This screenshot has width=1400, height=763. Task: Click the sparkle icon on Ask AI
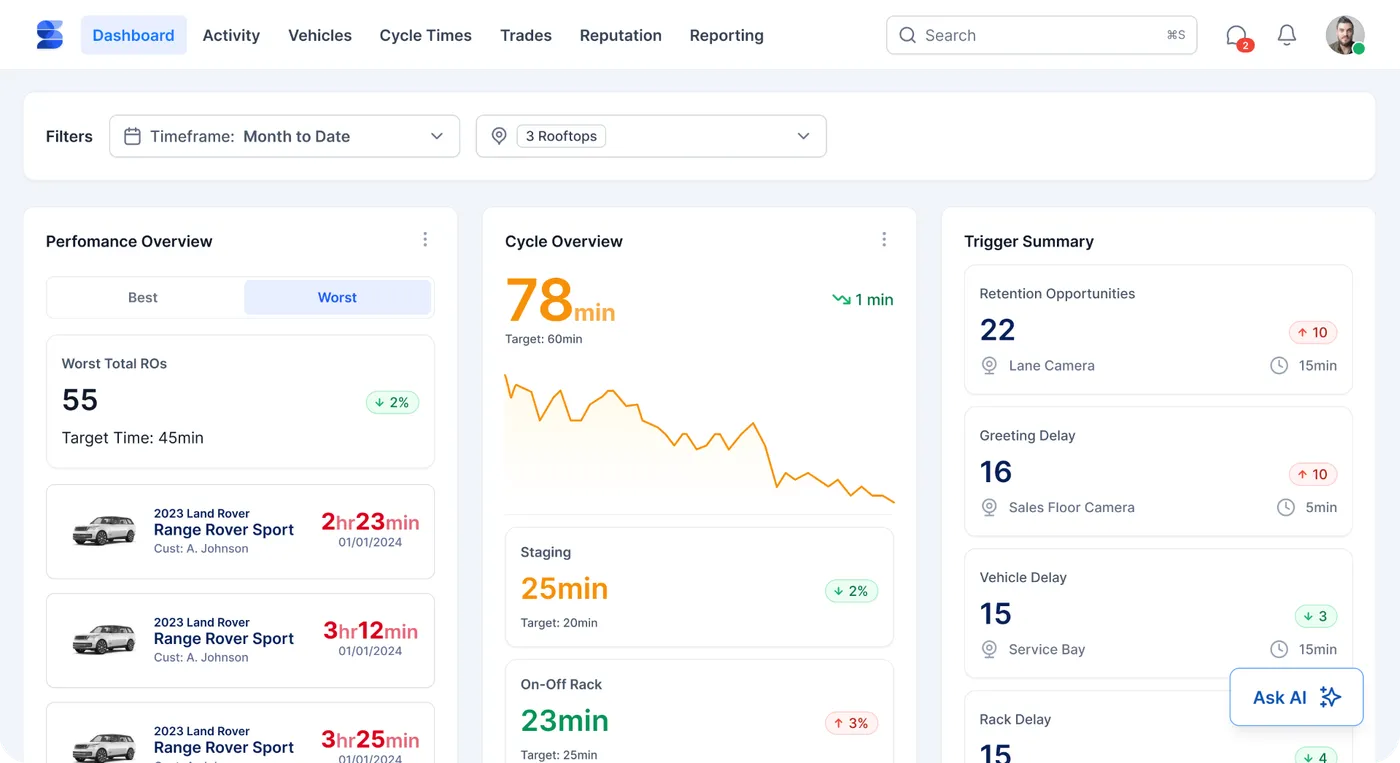point(1330,697)
